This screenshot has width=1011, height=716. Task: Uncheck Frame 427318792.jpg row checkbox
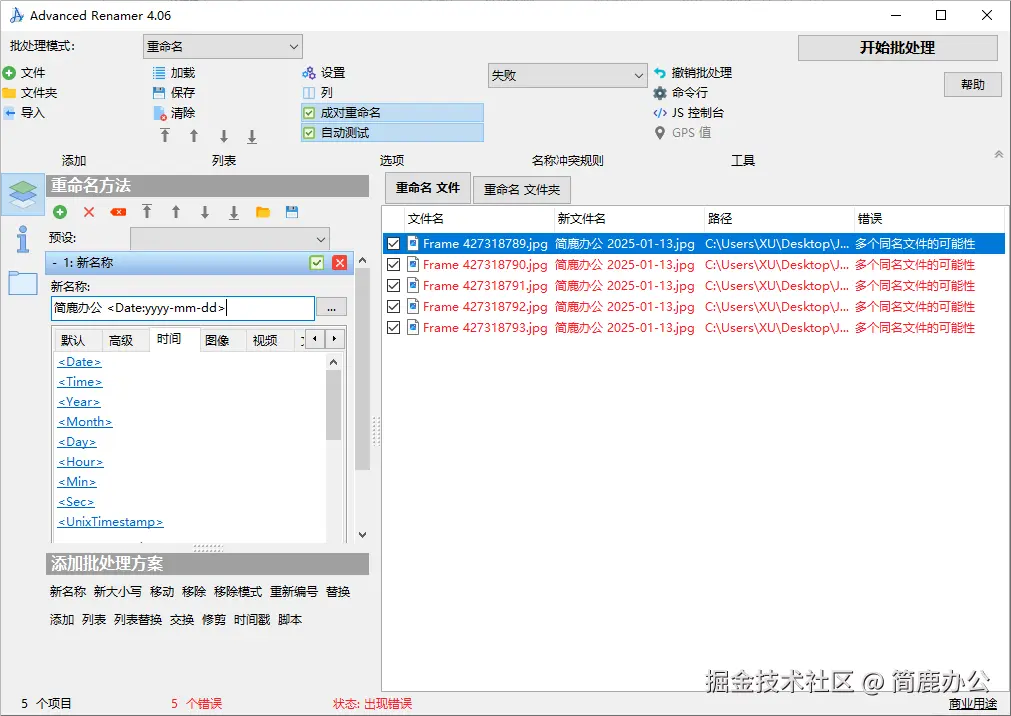click(393, 306)
